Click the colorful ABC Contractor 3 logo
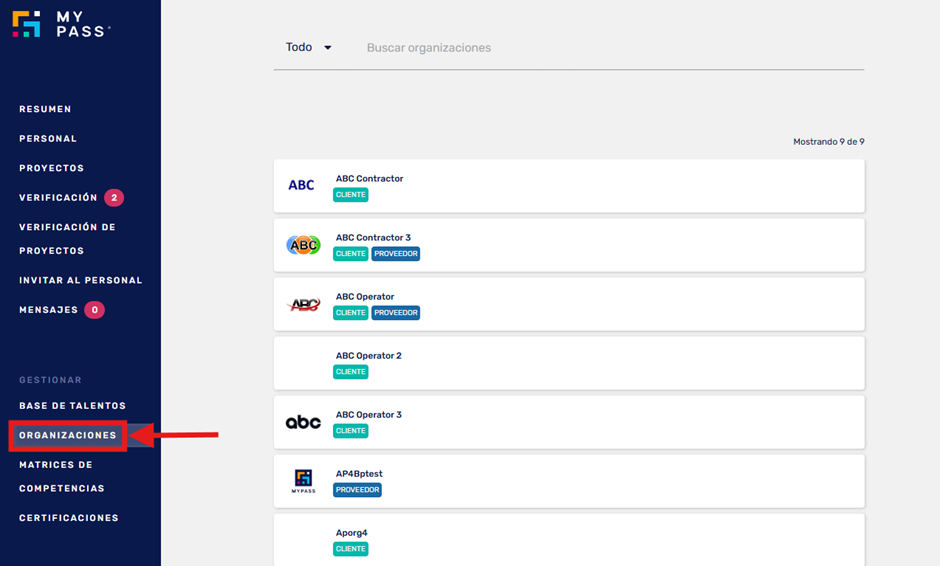The image size is (940, 566). (303, 245)
